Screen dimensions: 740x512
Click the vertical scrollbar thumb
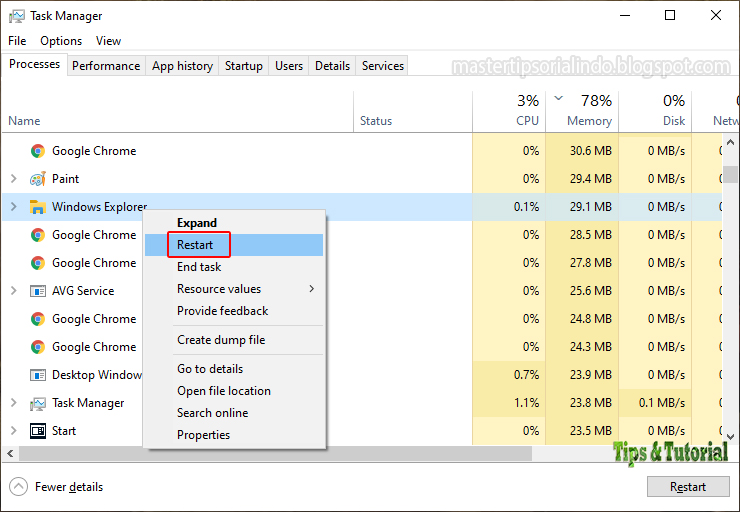point(731,174)
